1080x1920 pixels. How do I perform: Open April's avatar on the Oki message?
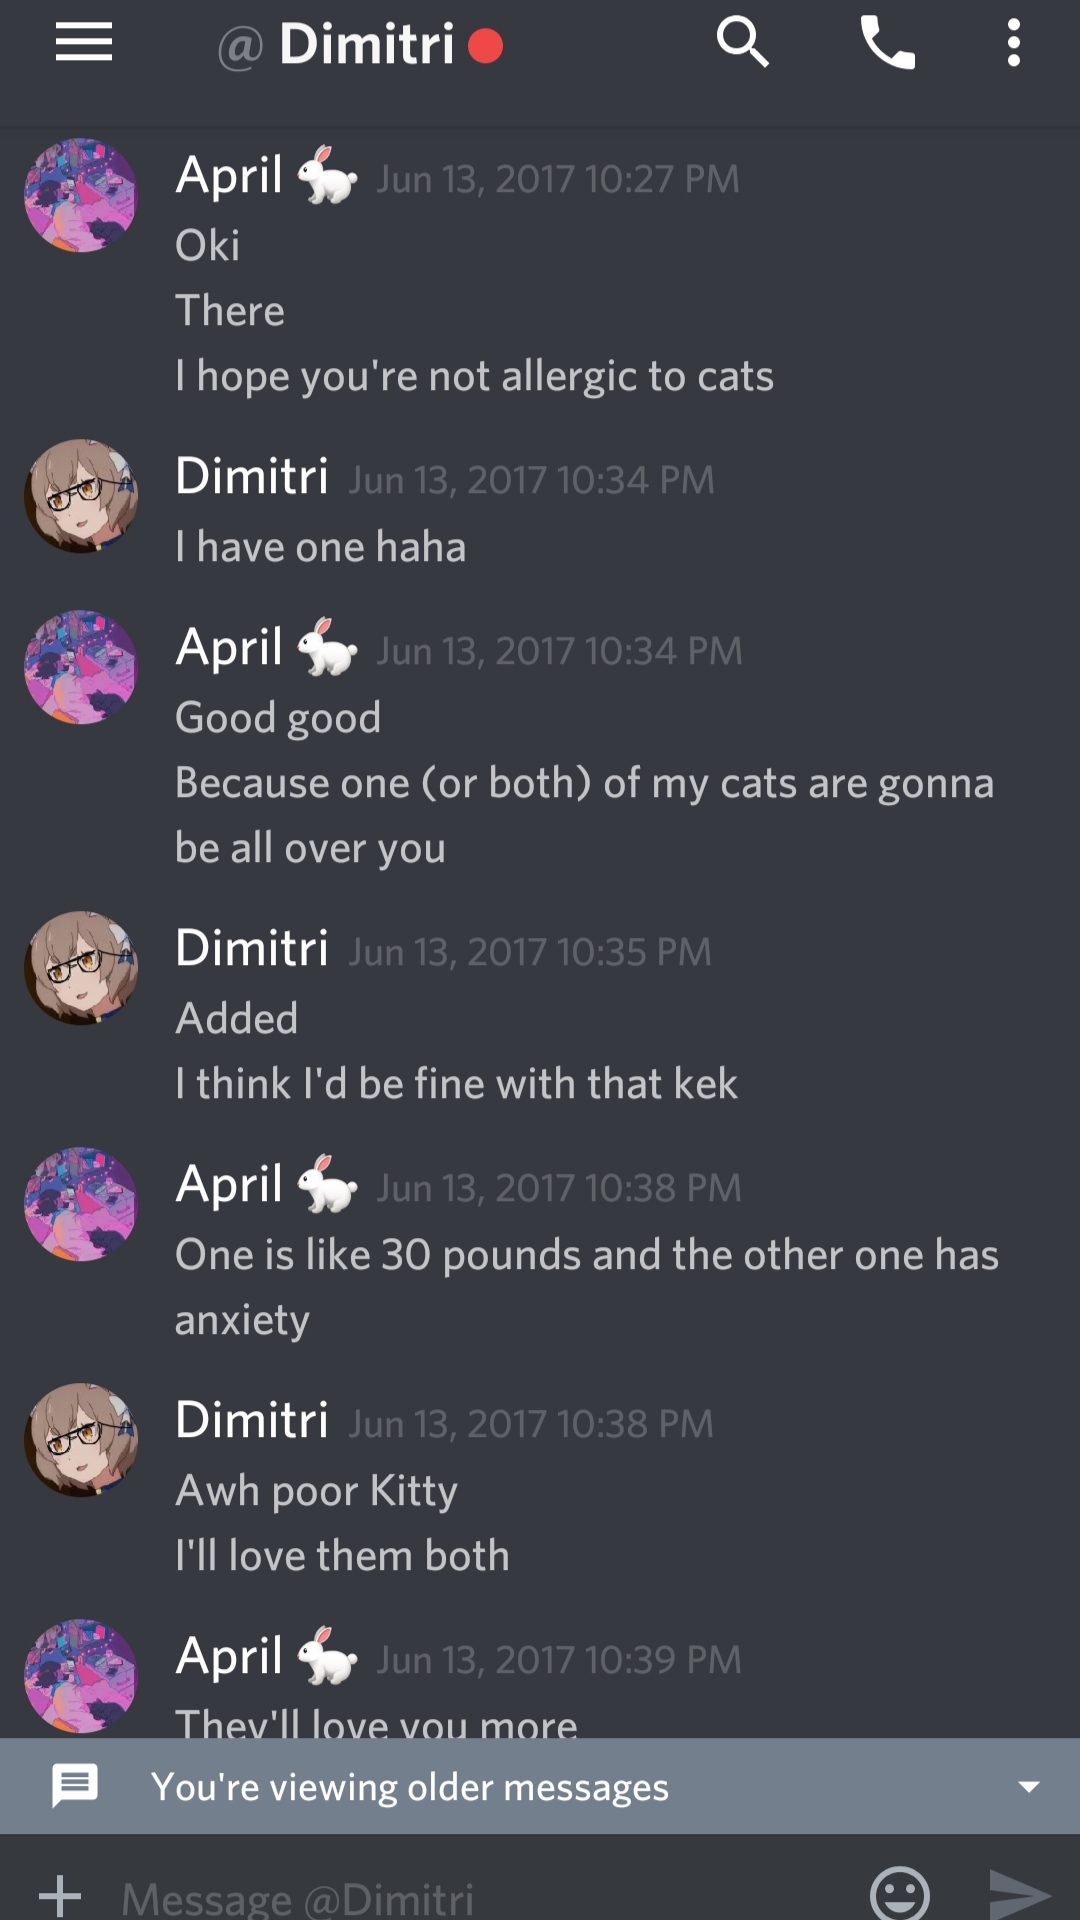coord(81,195)
